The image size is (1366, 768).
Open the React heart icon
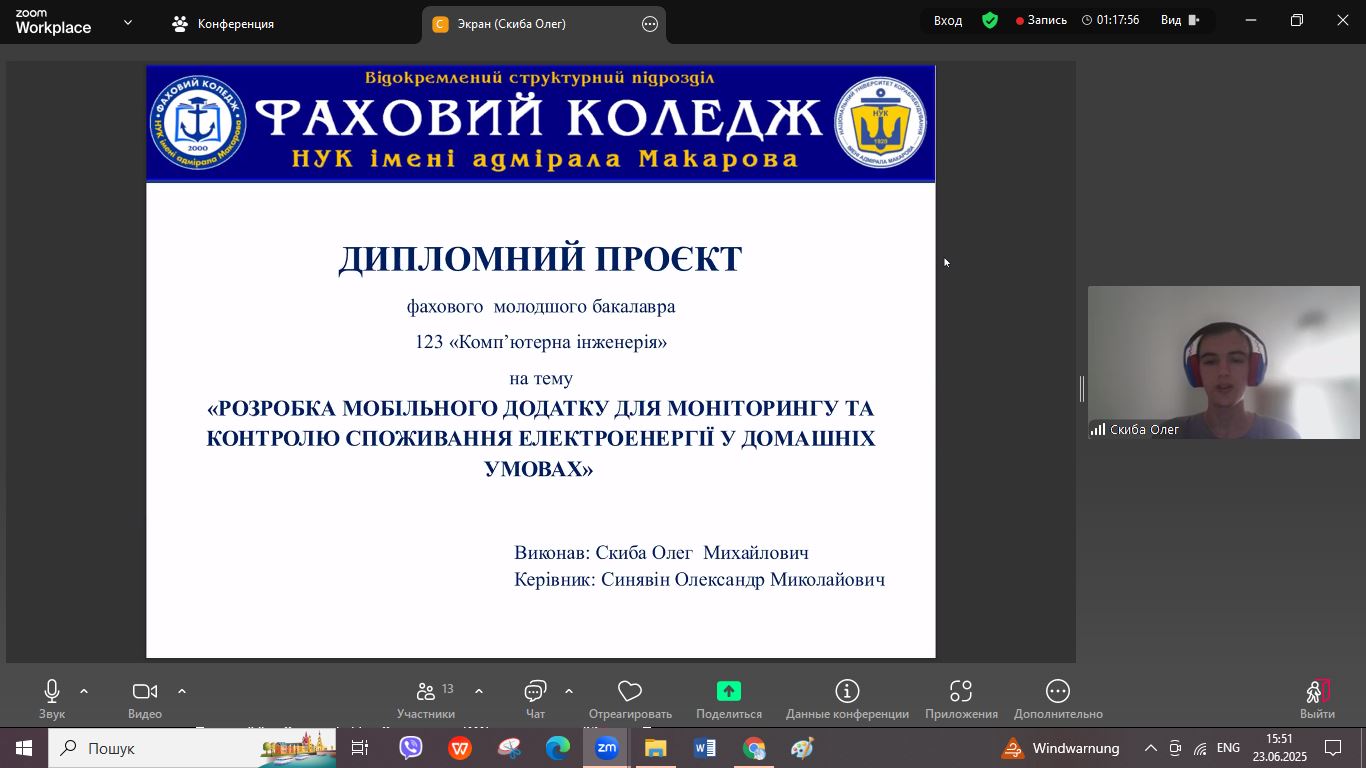tap(629, 691)
